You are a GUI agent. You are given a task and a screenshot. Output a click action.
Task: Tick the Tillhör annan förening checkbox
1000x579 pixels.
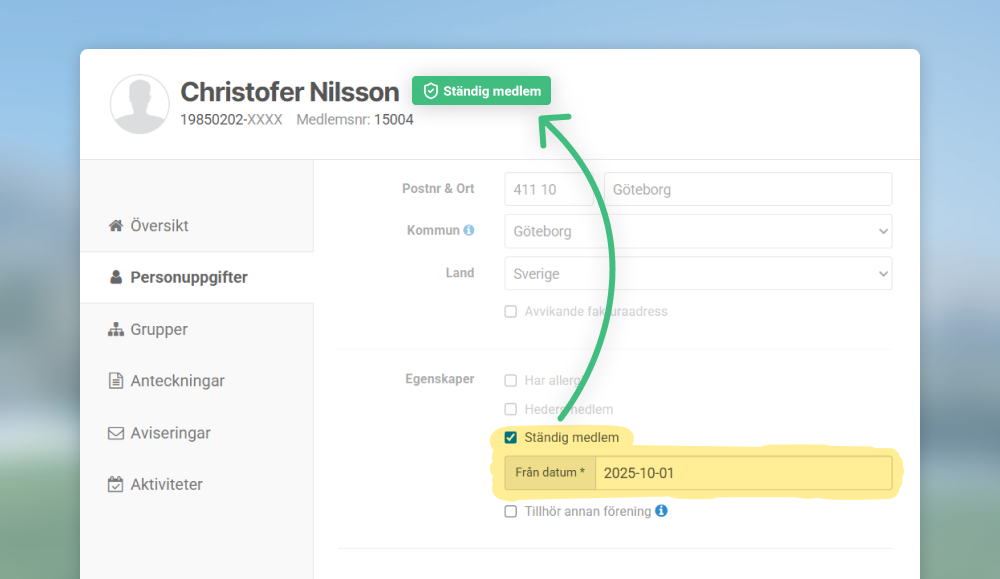pos(511,511)
